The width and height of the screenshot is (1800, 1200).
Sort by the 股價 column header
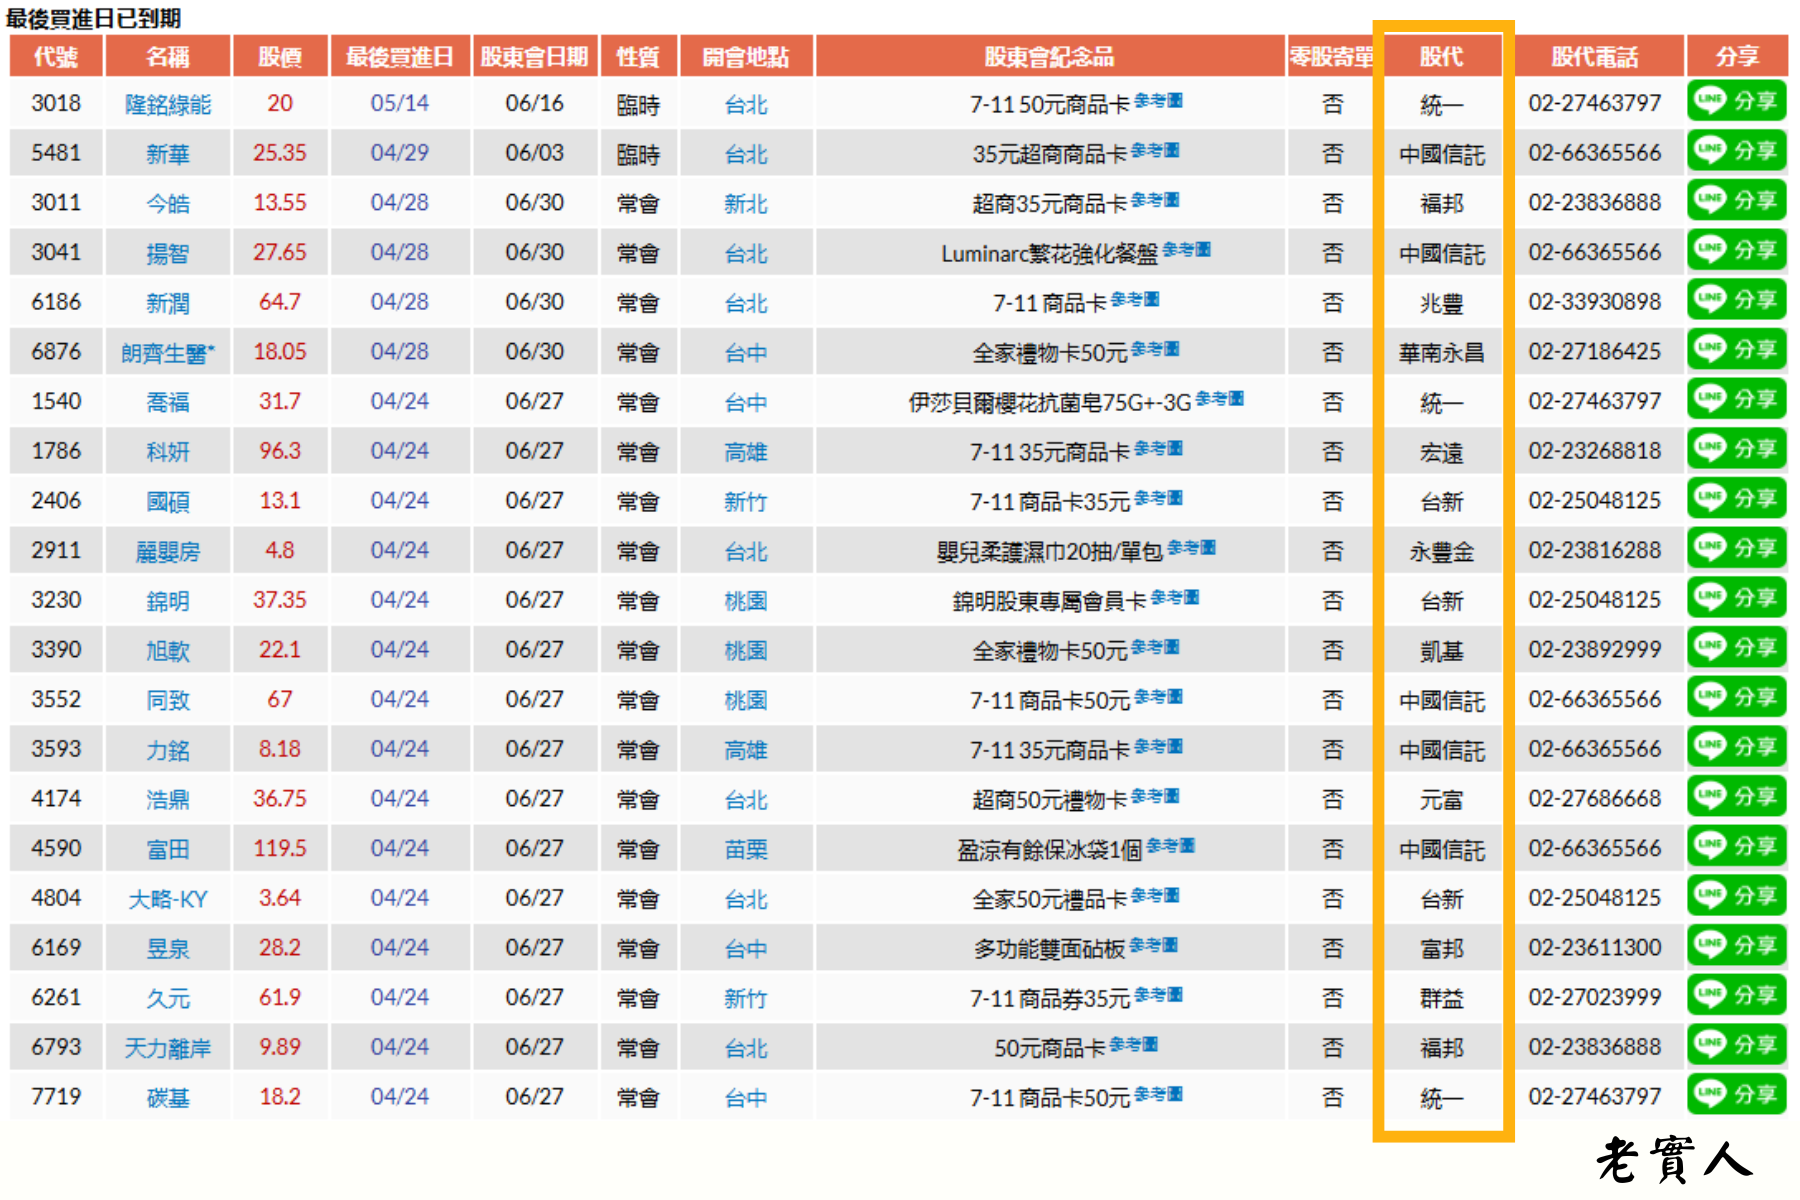pyautogui.click(x=280, y=56)
